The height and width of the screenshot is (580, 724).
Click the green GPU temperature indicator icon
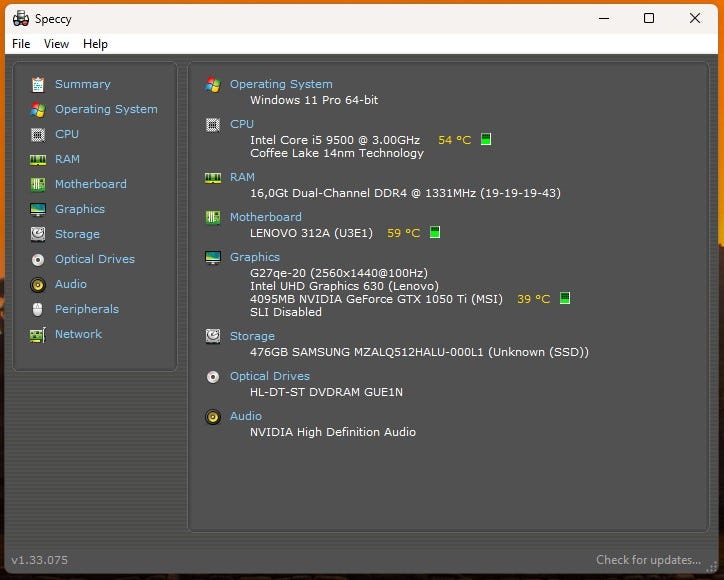pos(565,298)
